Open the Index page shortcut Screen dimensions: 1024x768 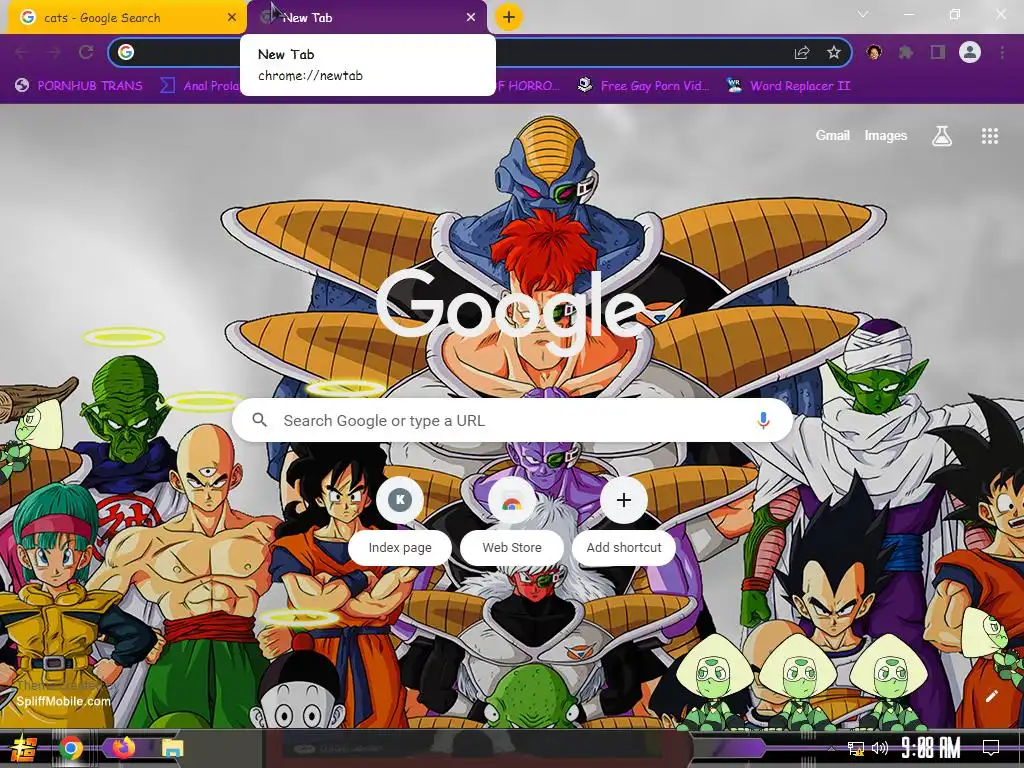click(400, 520)
